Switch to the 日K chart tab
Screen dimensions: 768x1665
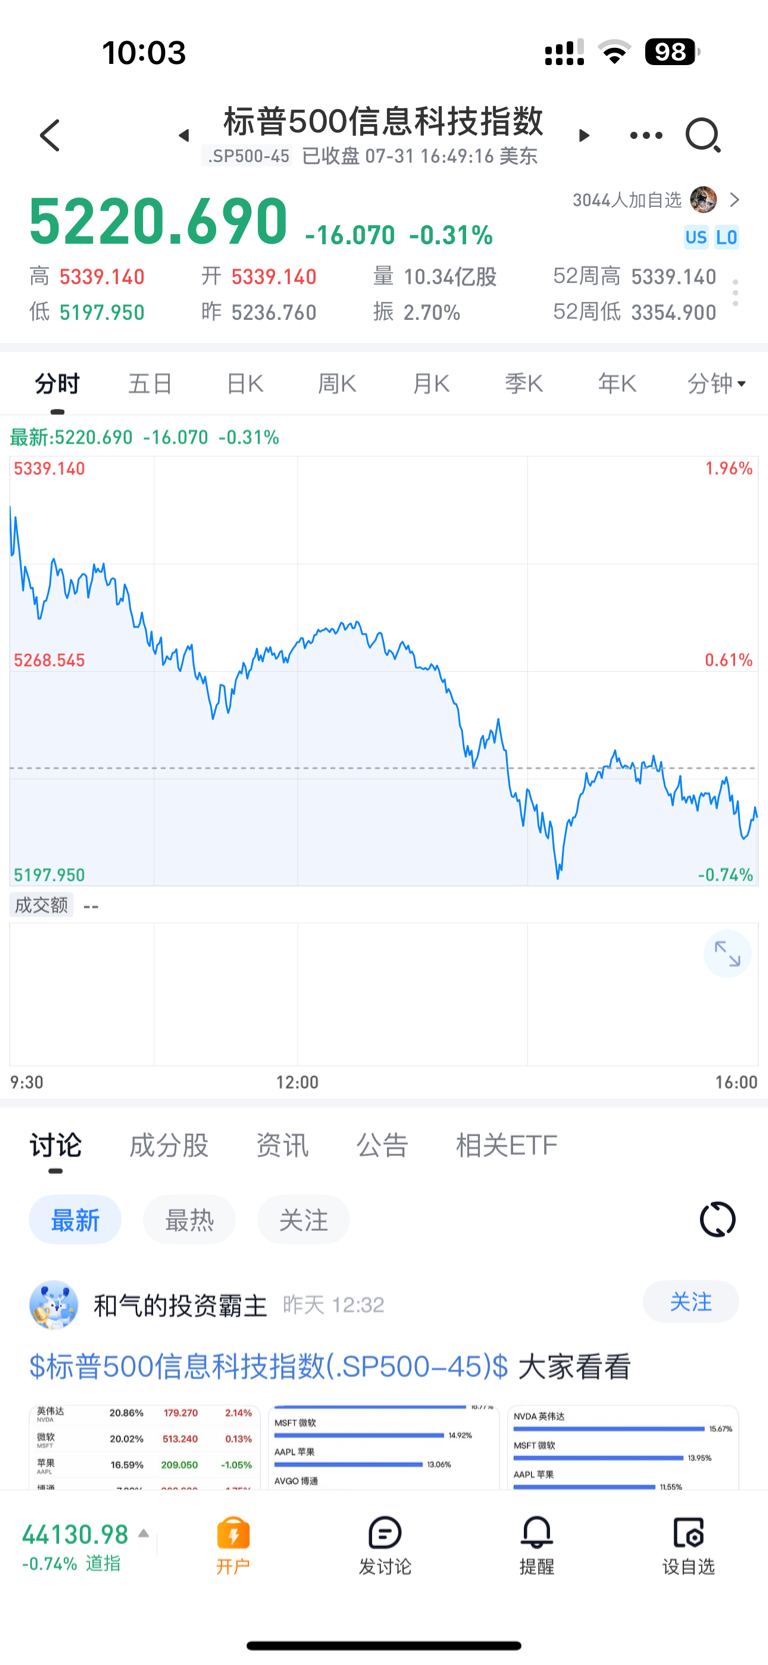(x=244, y=383)
